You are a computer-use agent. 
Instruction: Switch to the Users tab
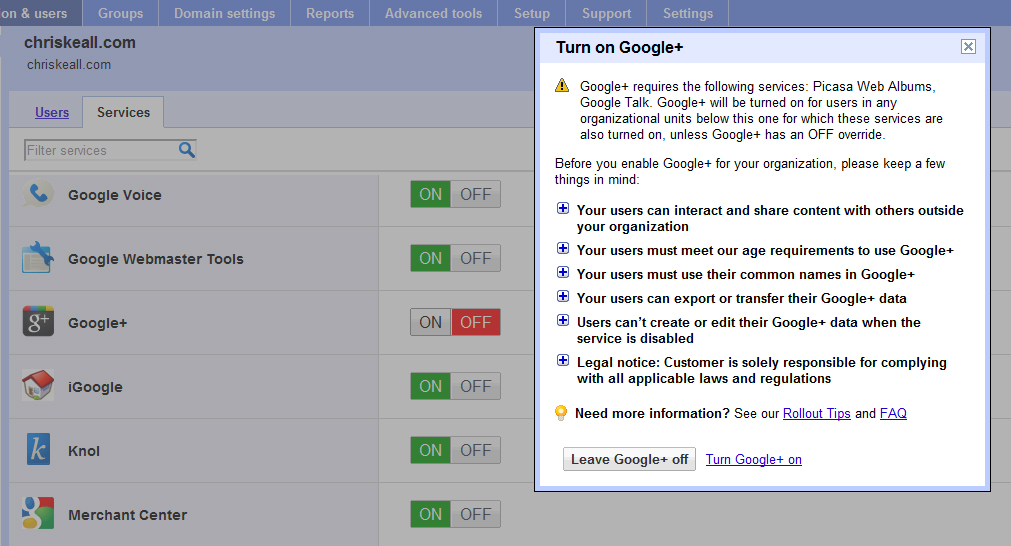(52, 112)
